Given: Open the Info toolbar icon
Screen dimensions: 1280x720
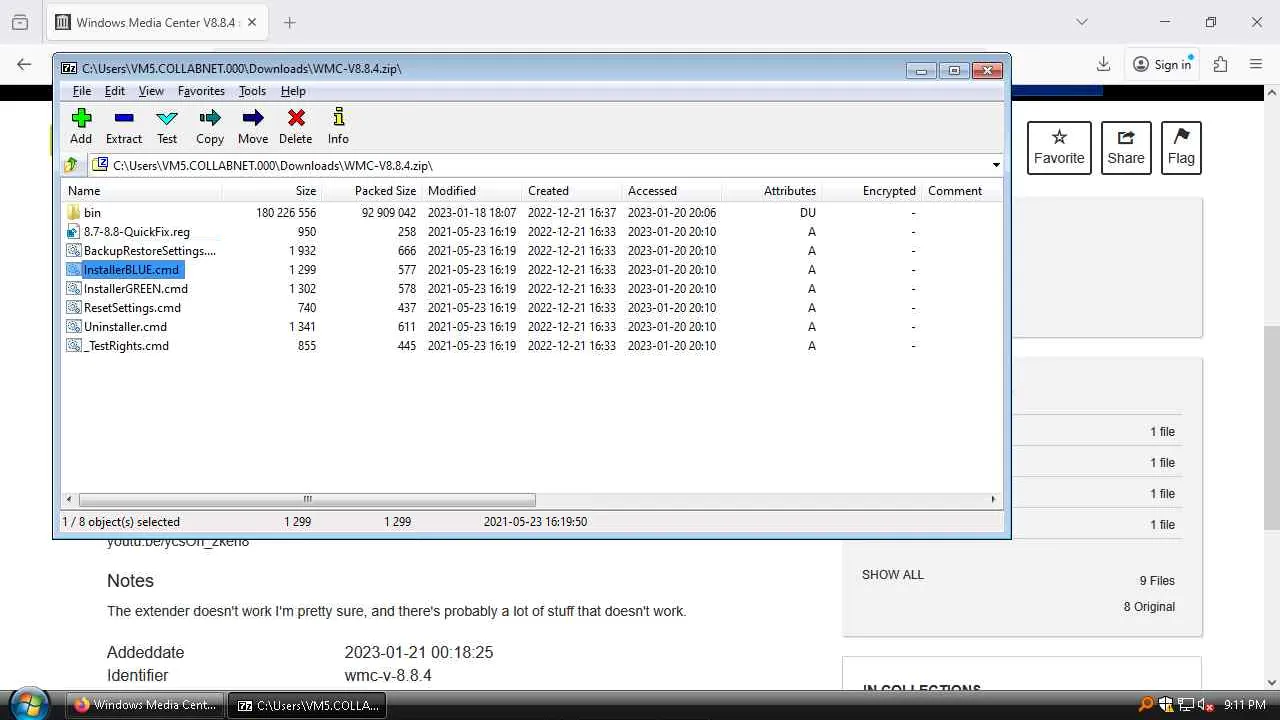Looking at the screenshot, I should coord(338,126).
